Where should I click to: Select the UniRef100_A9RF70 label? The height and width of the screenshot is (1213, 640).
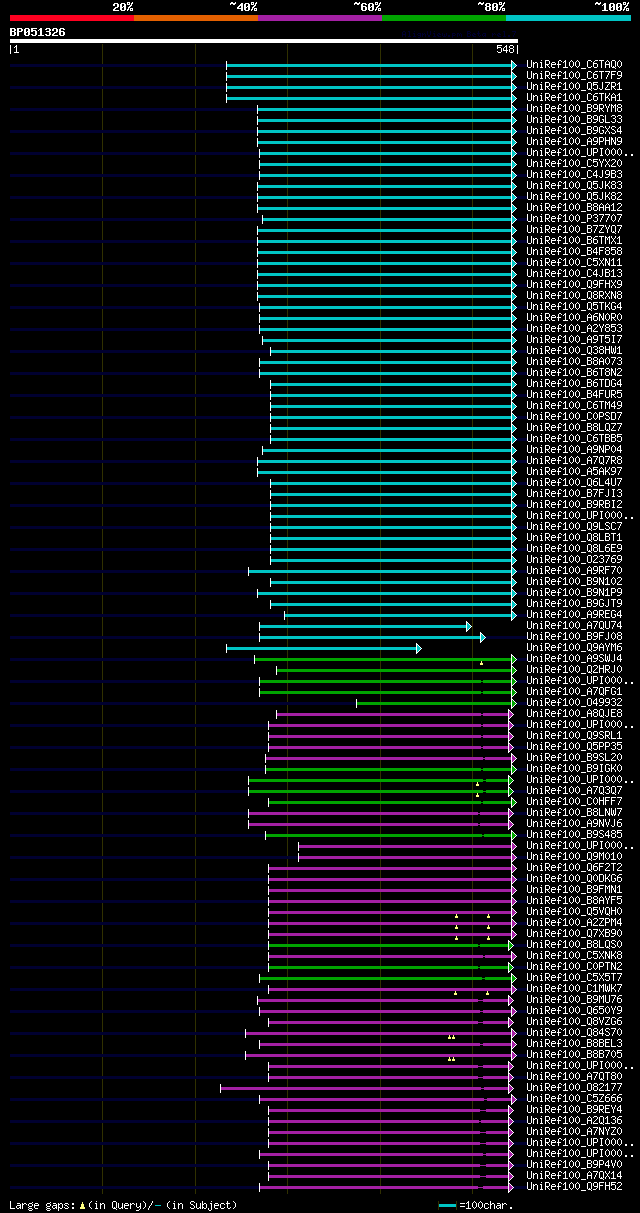point(574,570)
